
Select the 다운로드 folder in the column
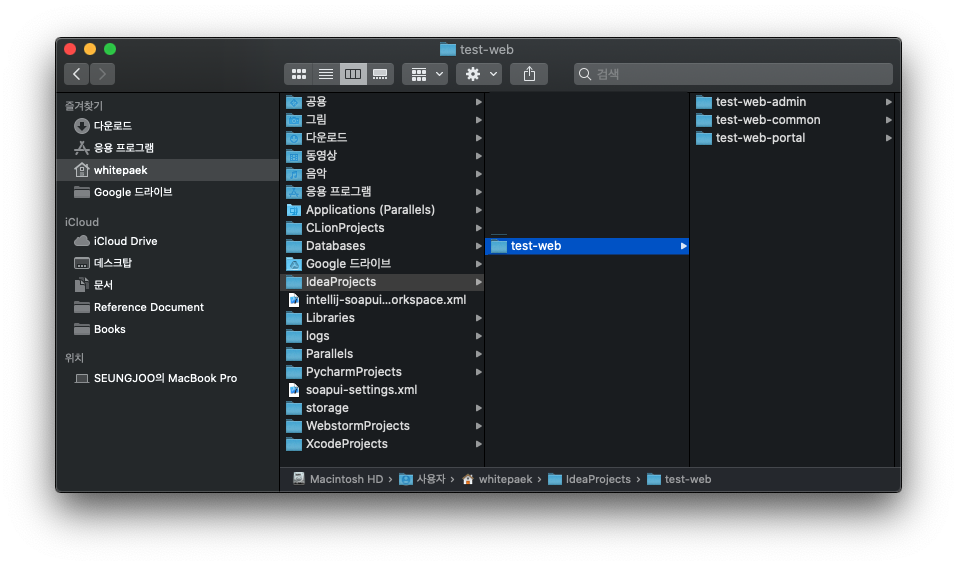[x=382, y=137]
